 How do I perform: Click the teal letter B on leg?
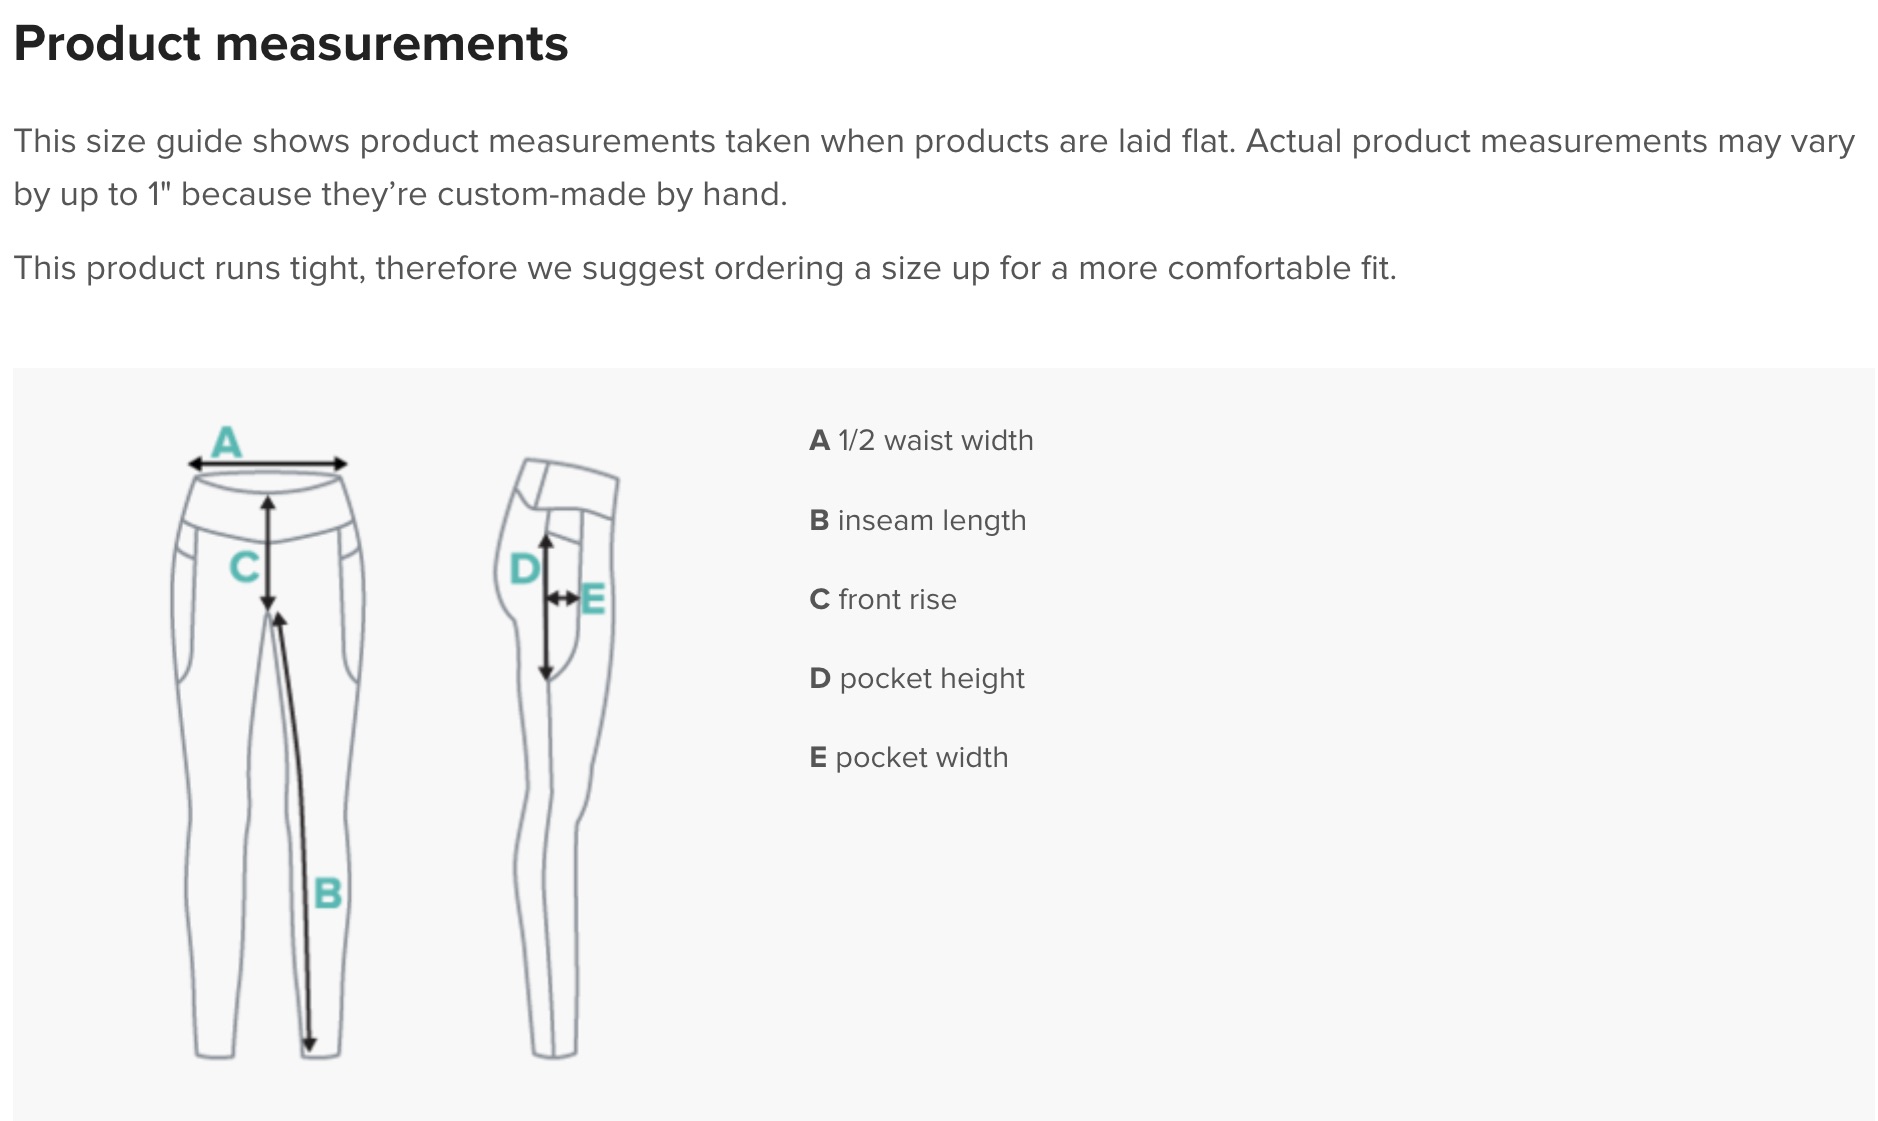click(328, 893)
